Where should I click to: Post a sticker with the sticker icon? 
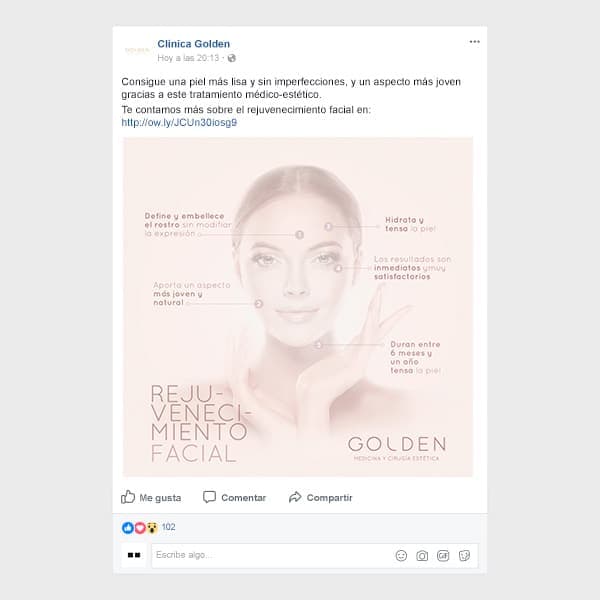point(464,556)
